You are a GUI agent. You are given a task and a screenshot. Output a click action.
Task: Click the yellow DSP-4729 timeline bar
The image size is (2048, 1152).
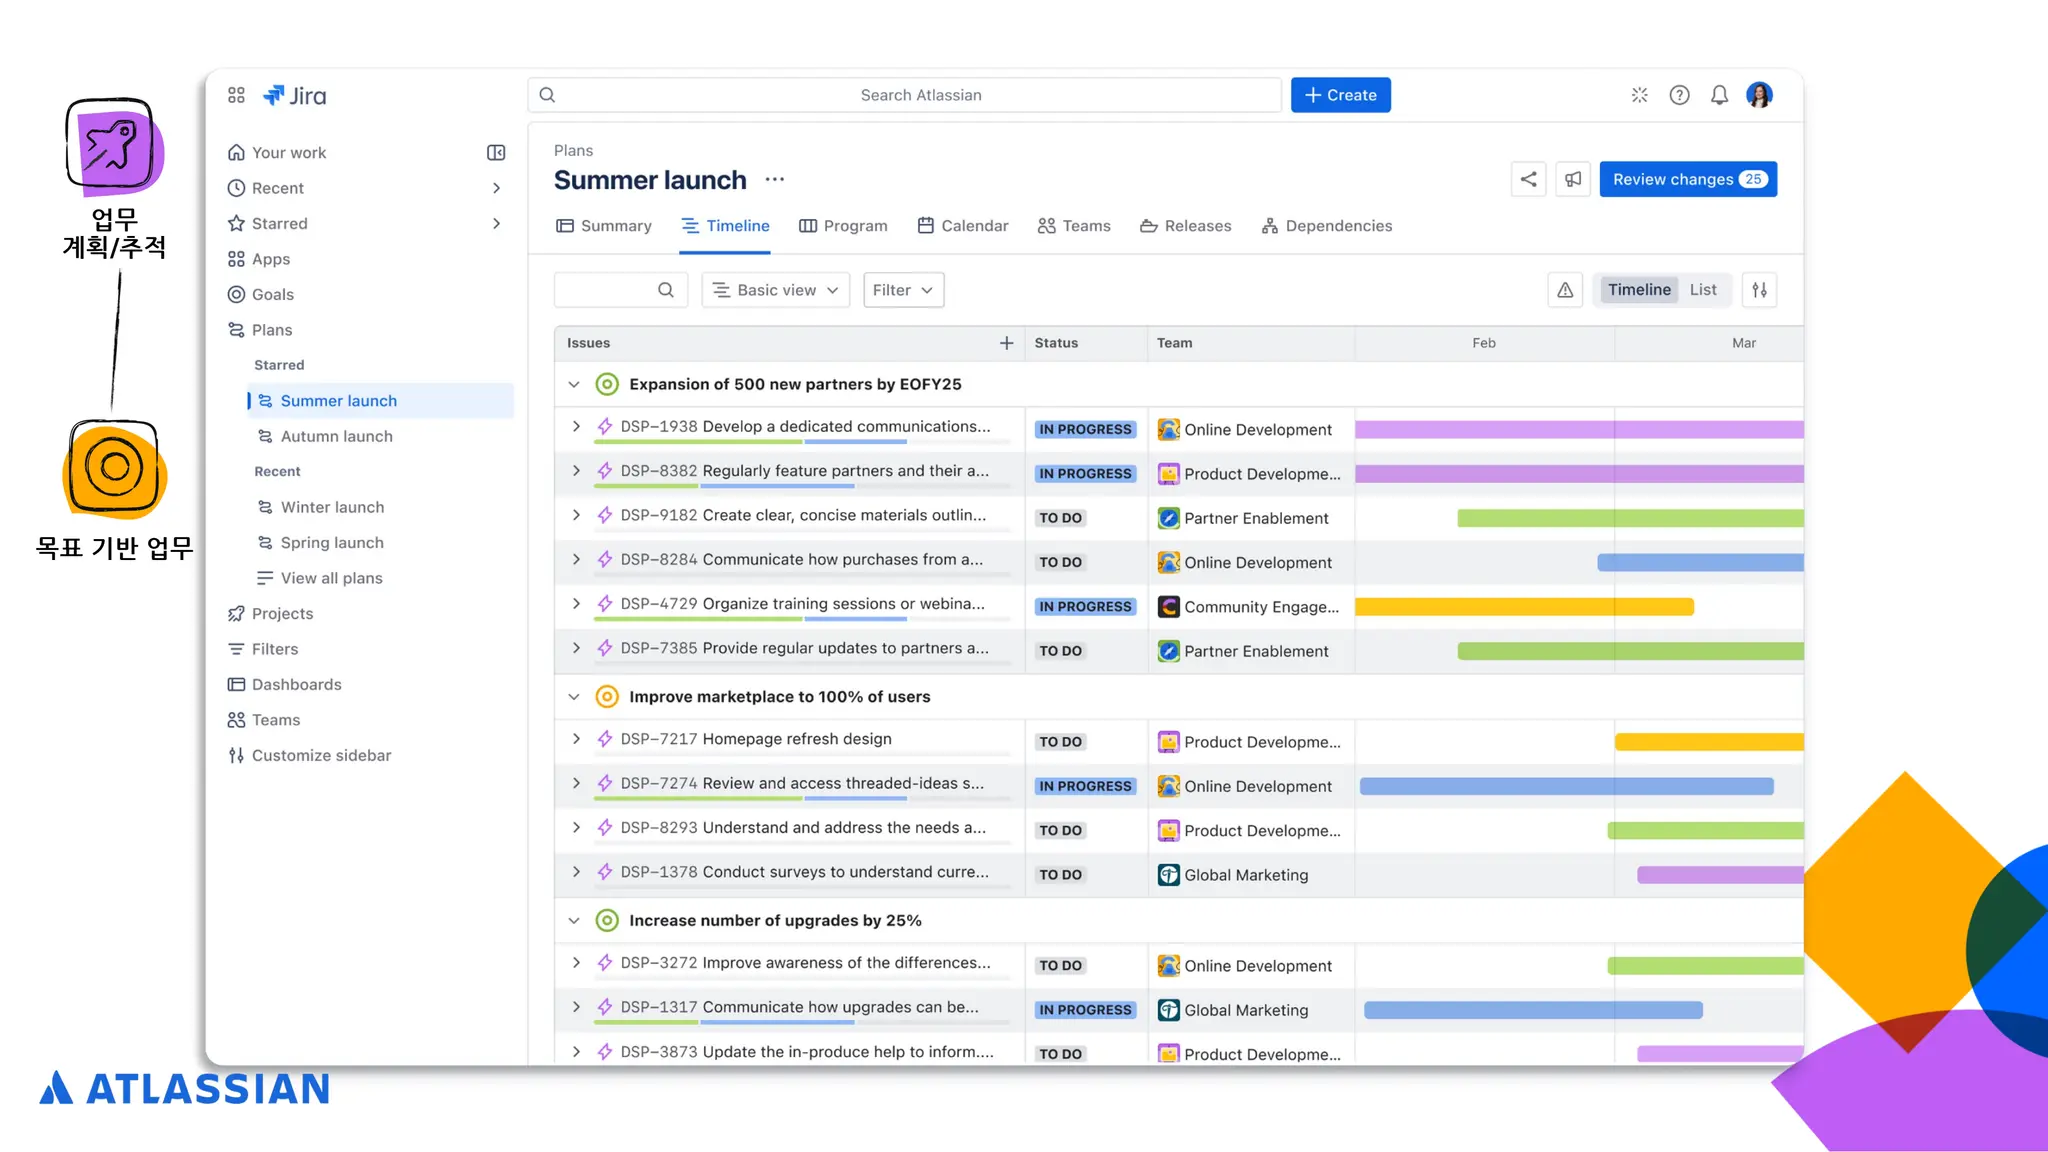click(1523, 607)
